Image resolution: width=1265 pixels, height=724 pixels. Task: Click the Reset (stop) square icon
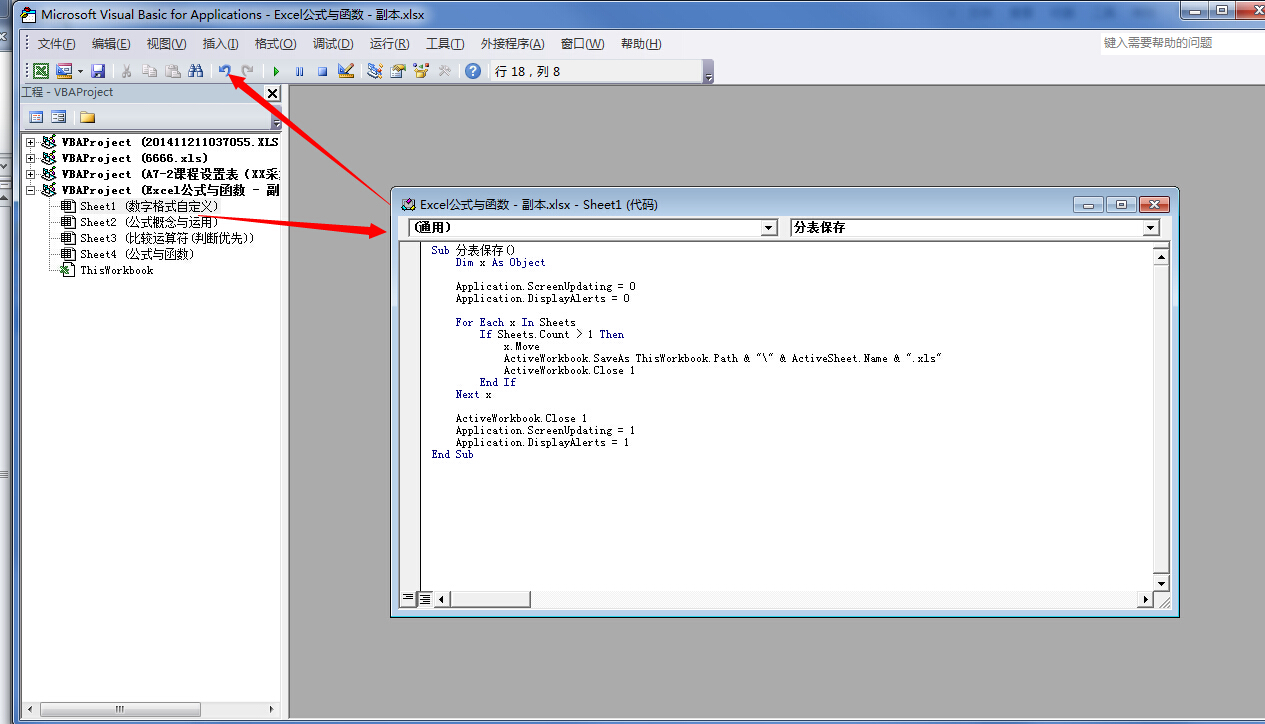(x=322, y=71)
